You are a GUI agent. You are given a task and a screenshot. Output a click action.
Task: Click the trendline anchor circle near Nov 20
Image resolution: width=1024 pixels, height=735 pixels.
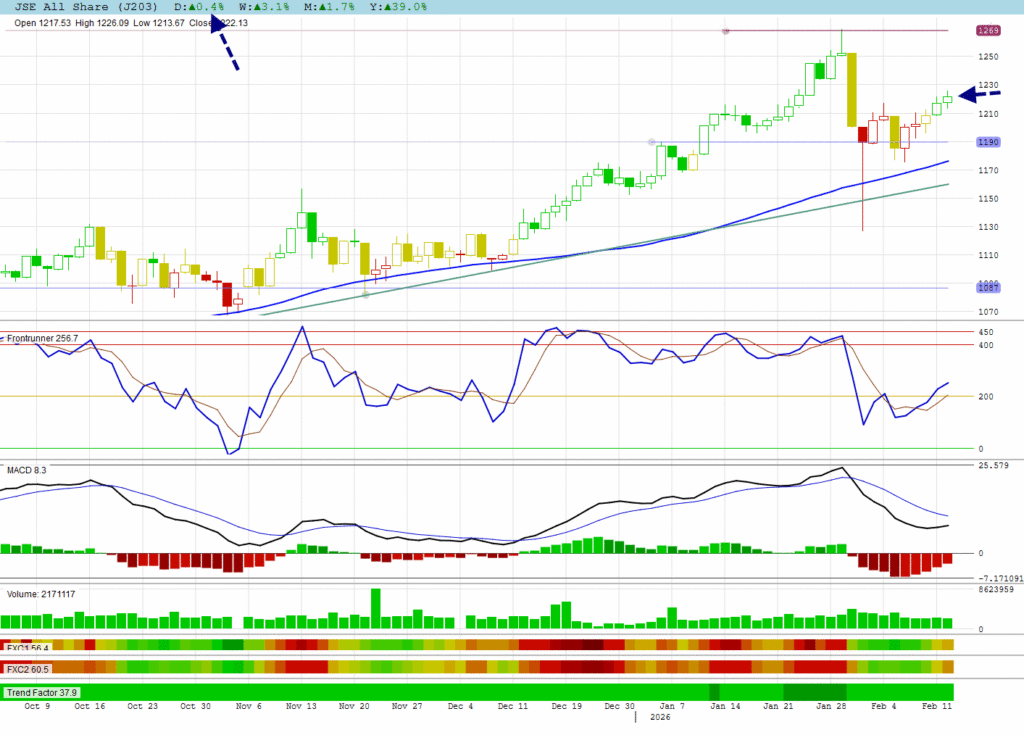point(366,295)
